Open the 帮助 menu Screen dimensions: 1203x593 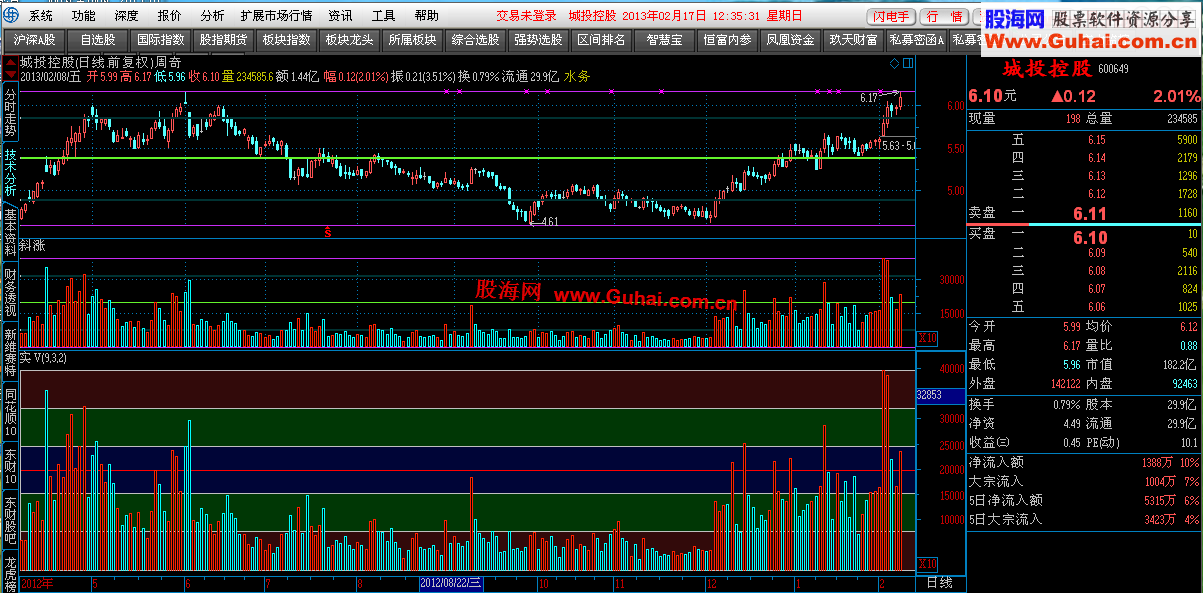[x=426, y=16]
